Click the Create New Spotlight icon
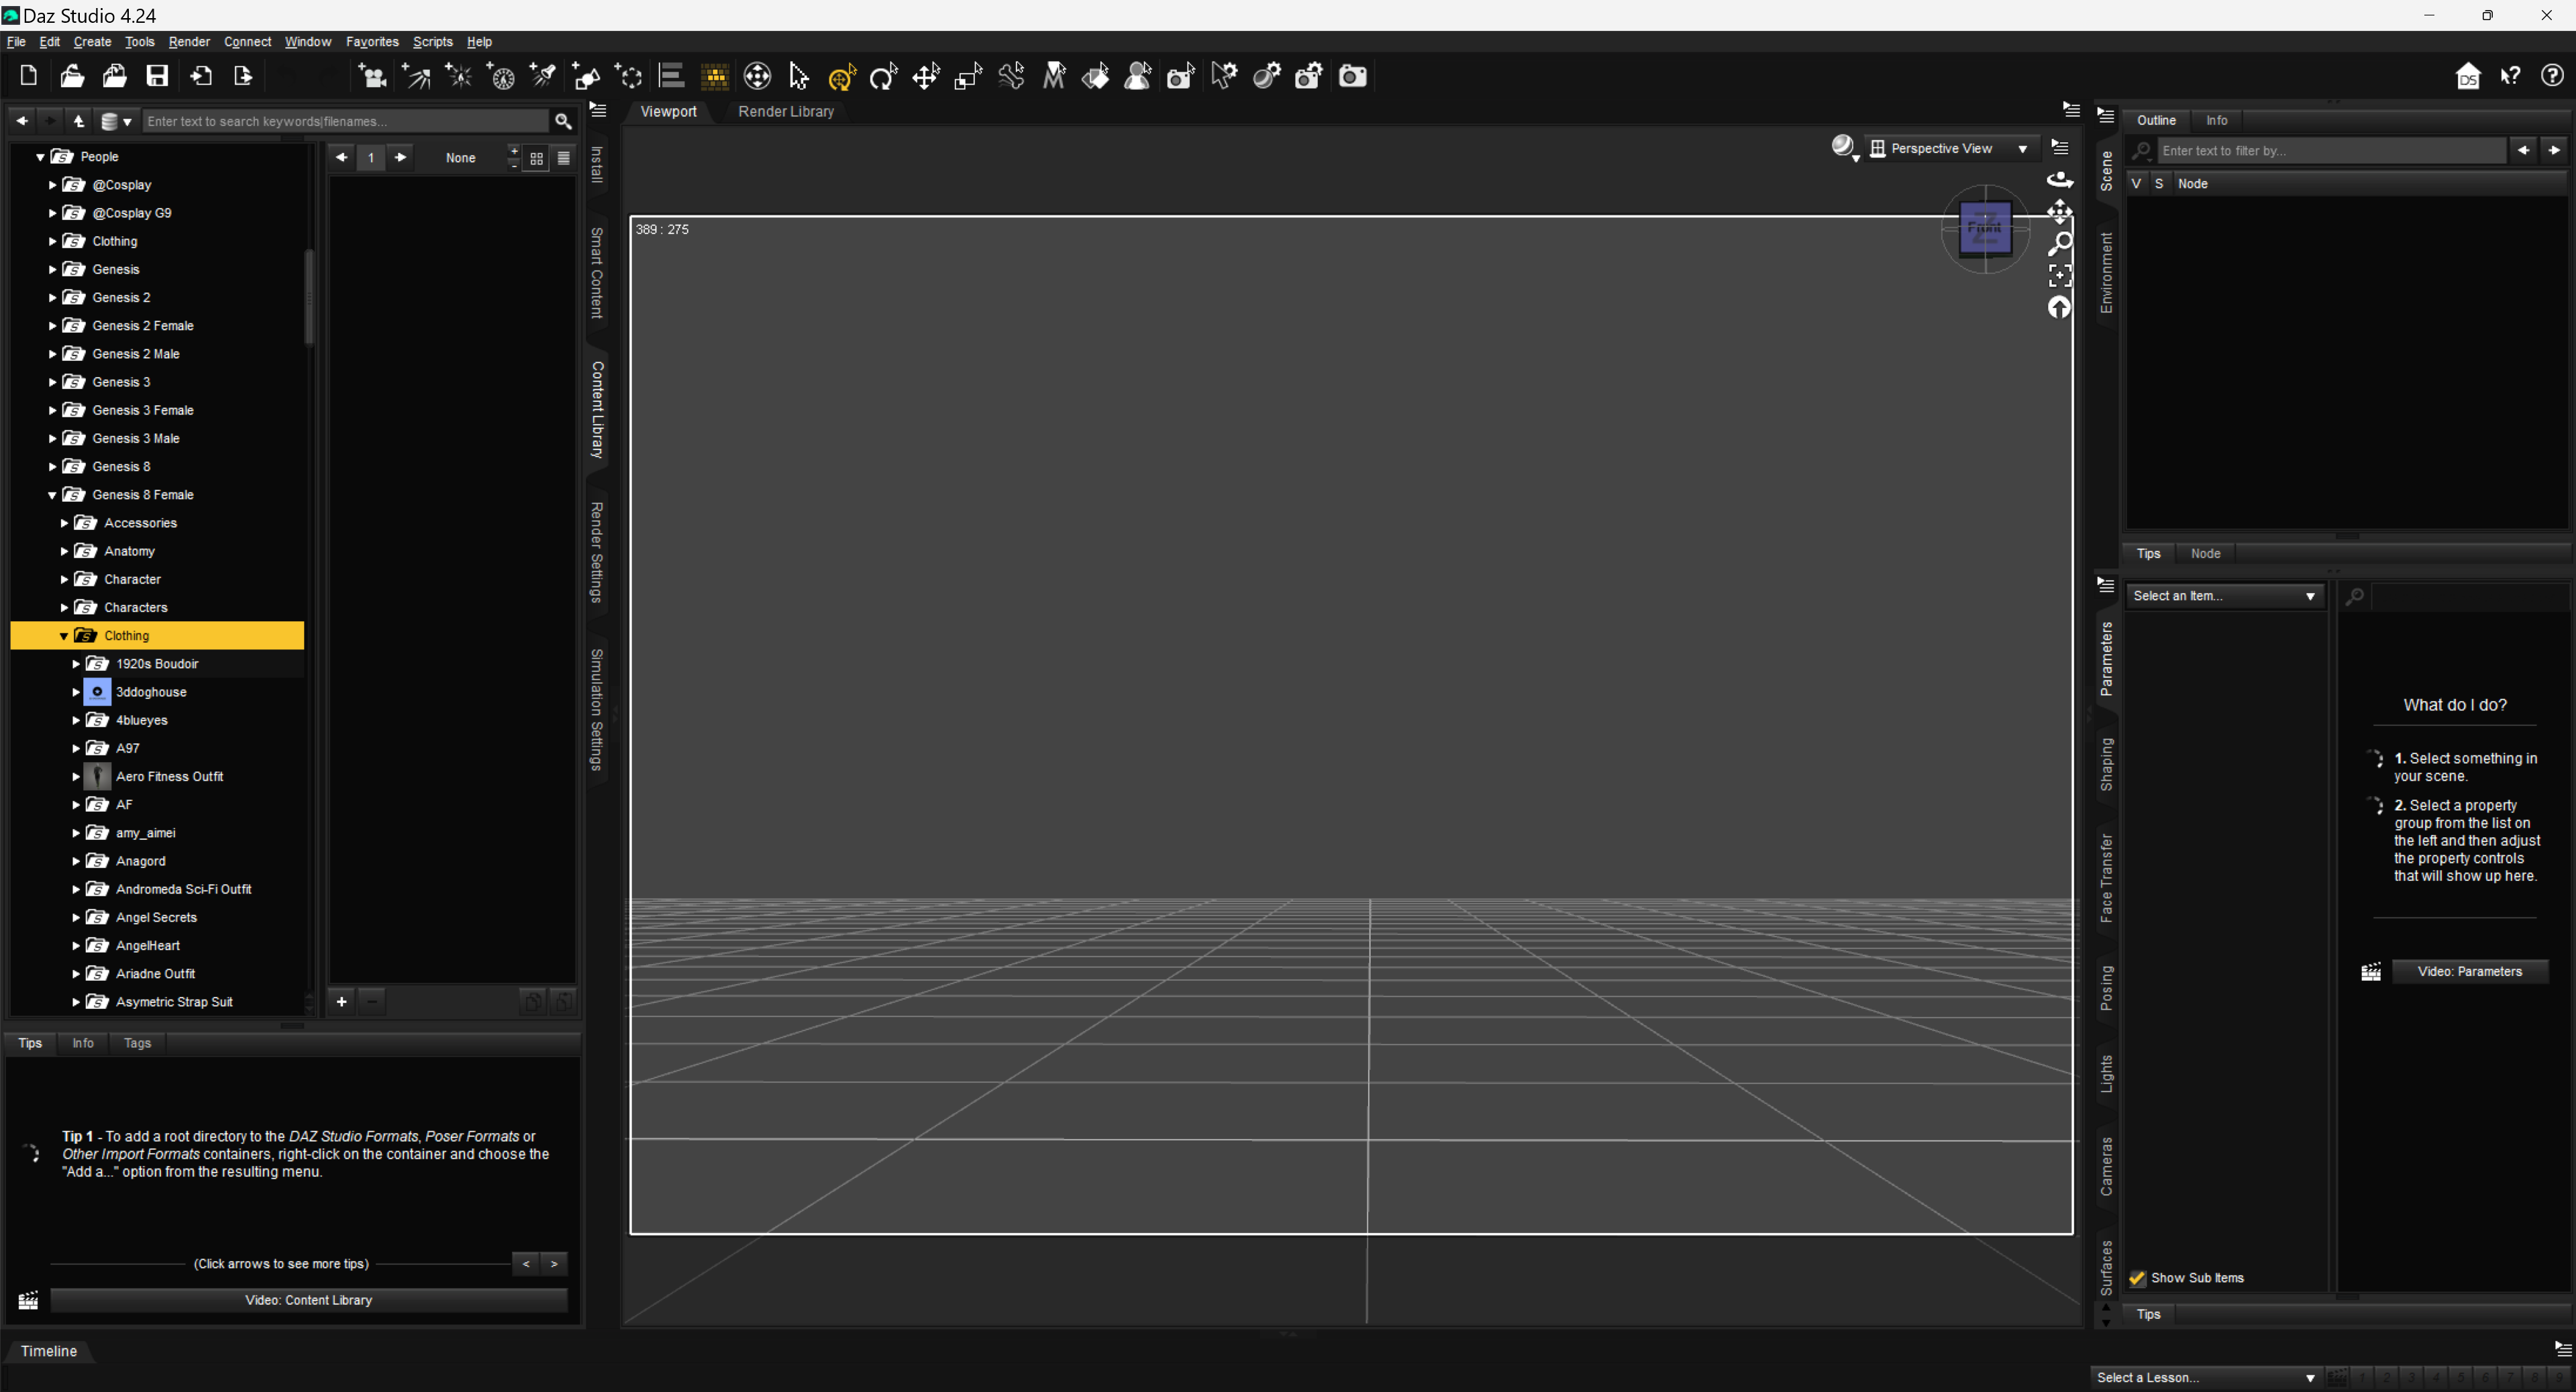Viewport: 2576px width, 1392px height. 544,76
